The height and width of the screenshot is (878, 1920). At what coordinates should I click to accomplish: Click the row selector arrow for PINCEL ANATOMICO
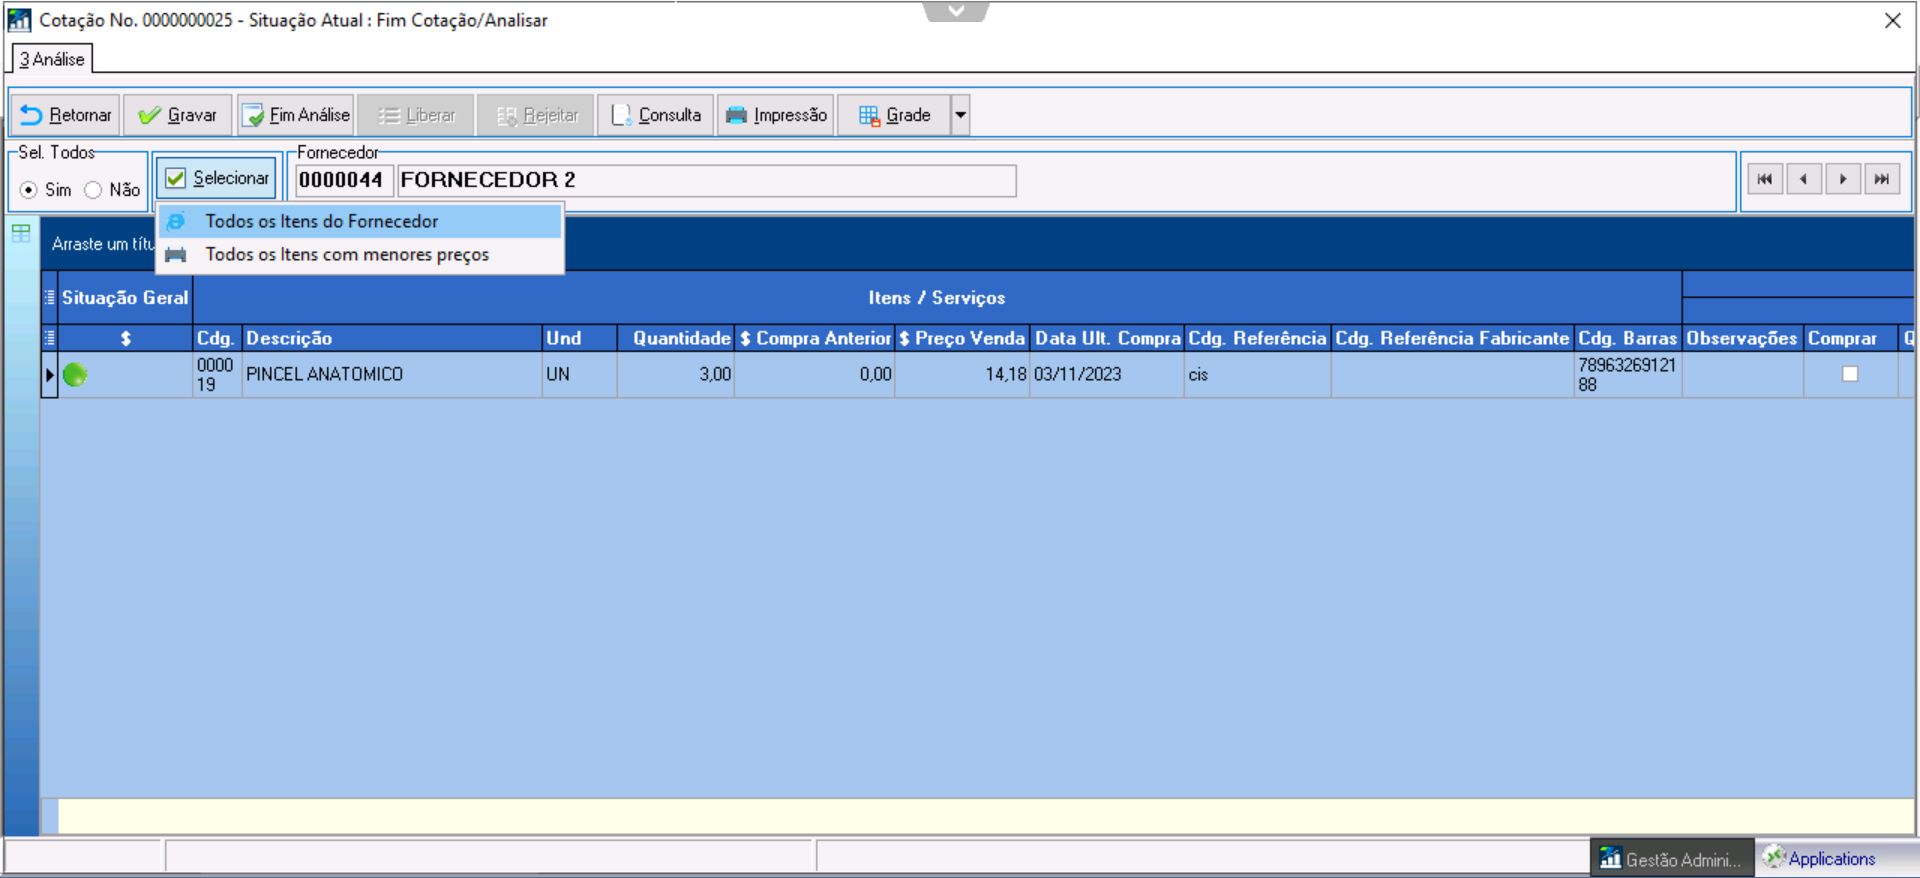coord(49,375)
